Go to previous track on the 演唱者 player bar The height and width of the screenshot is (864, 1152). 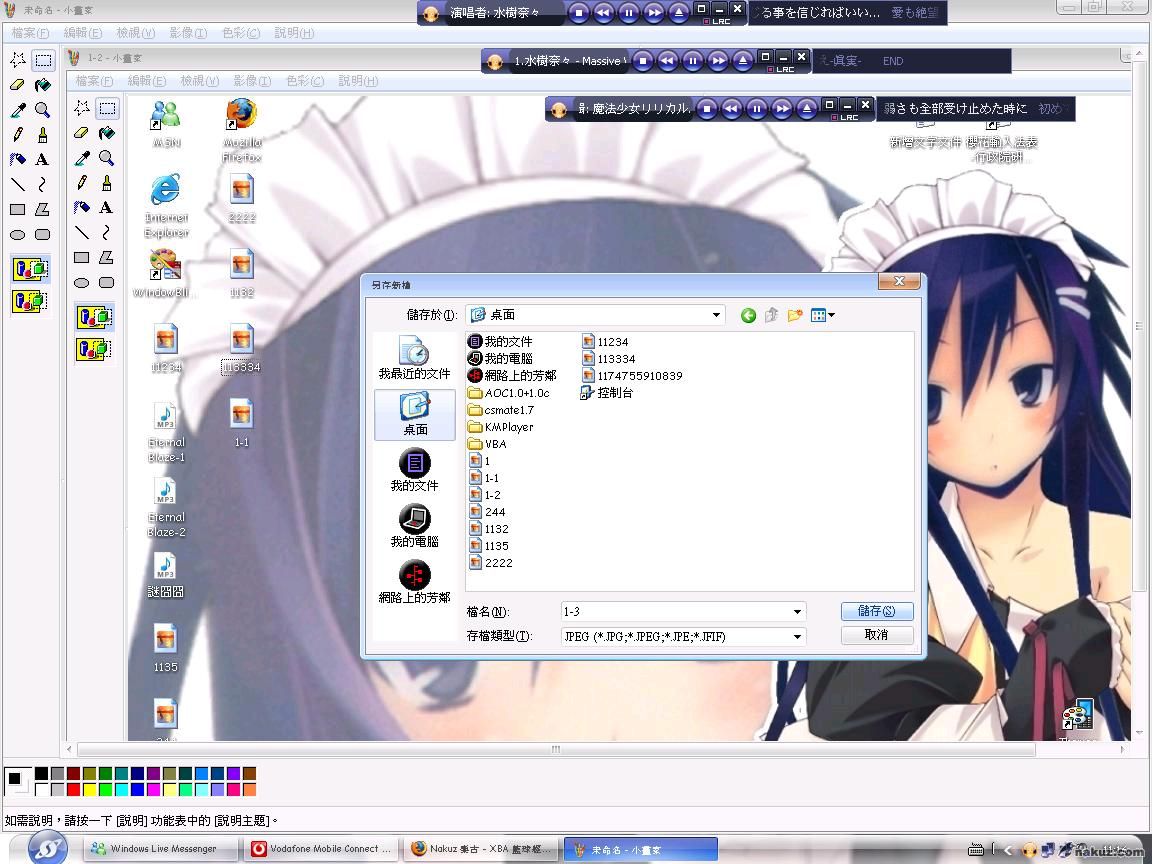pyautogui.click(x=604, y=12)
